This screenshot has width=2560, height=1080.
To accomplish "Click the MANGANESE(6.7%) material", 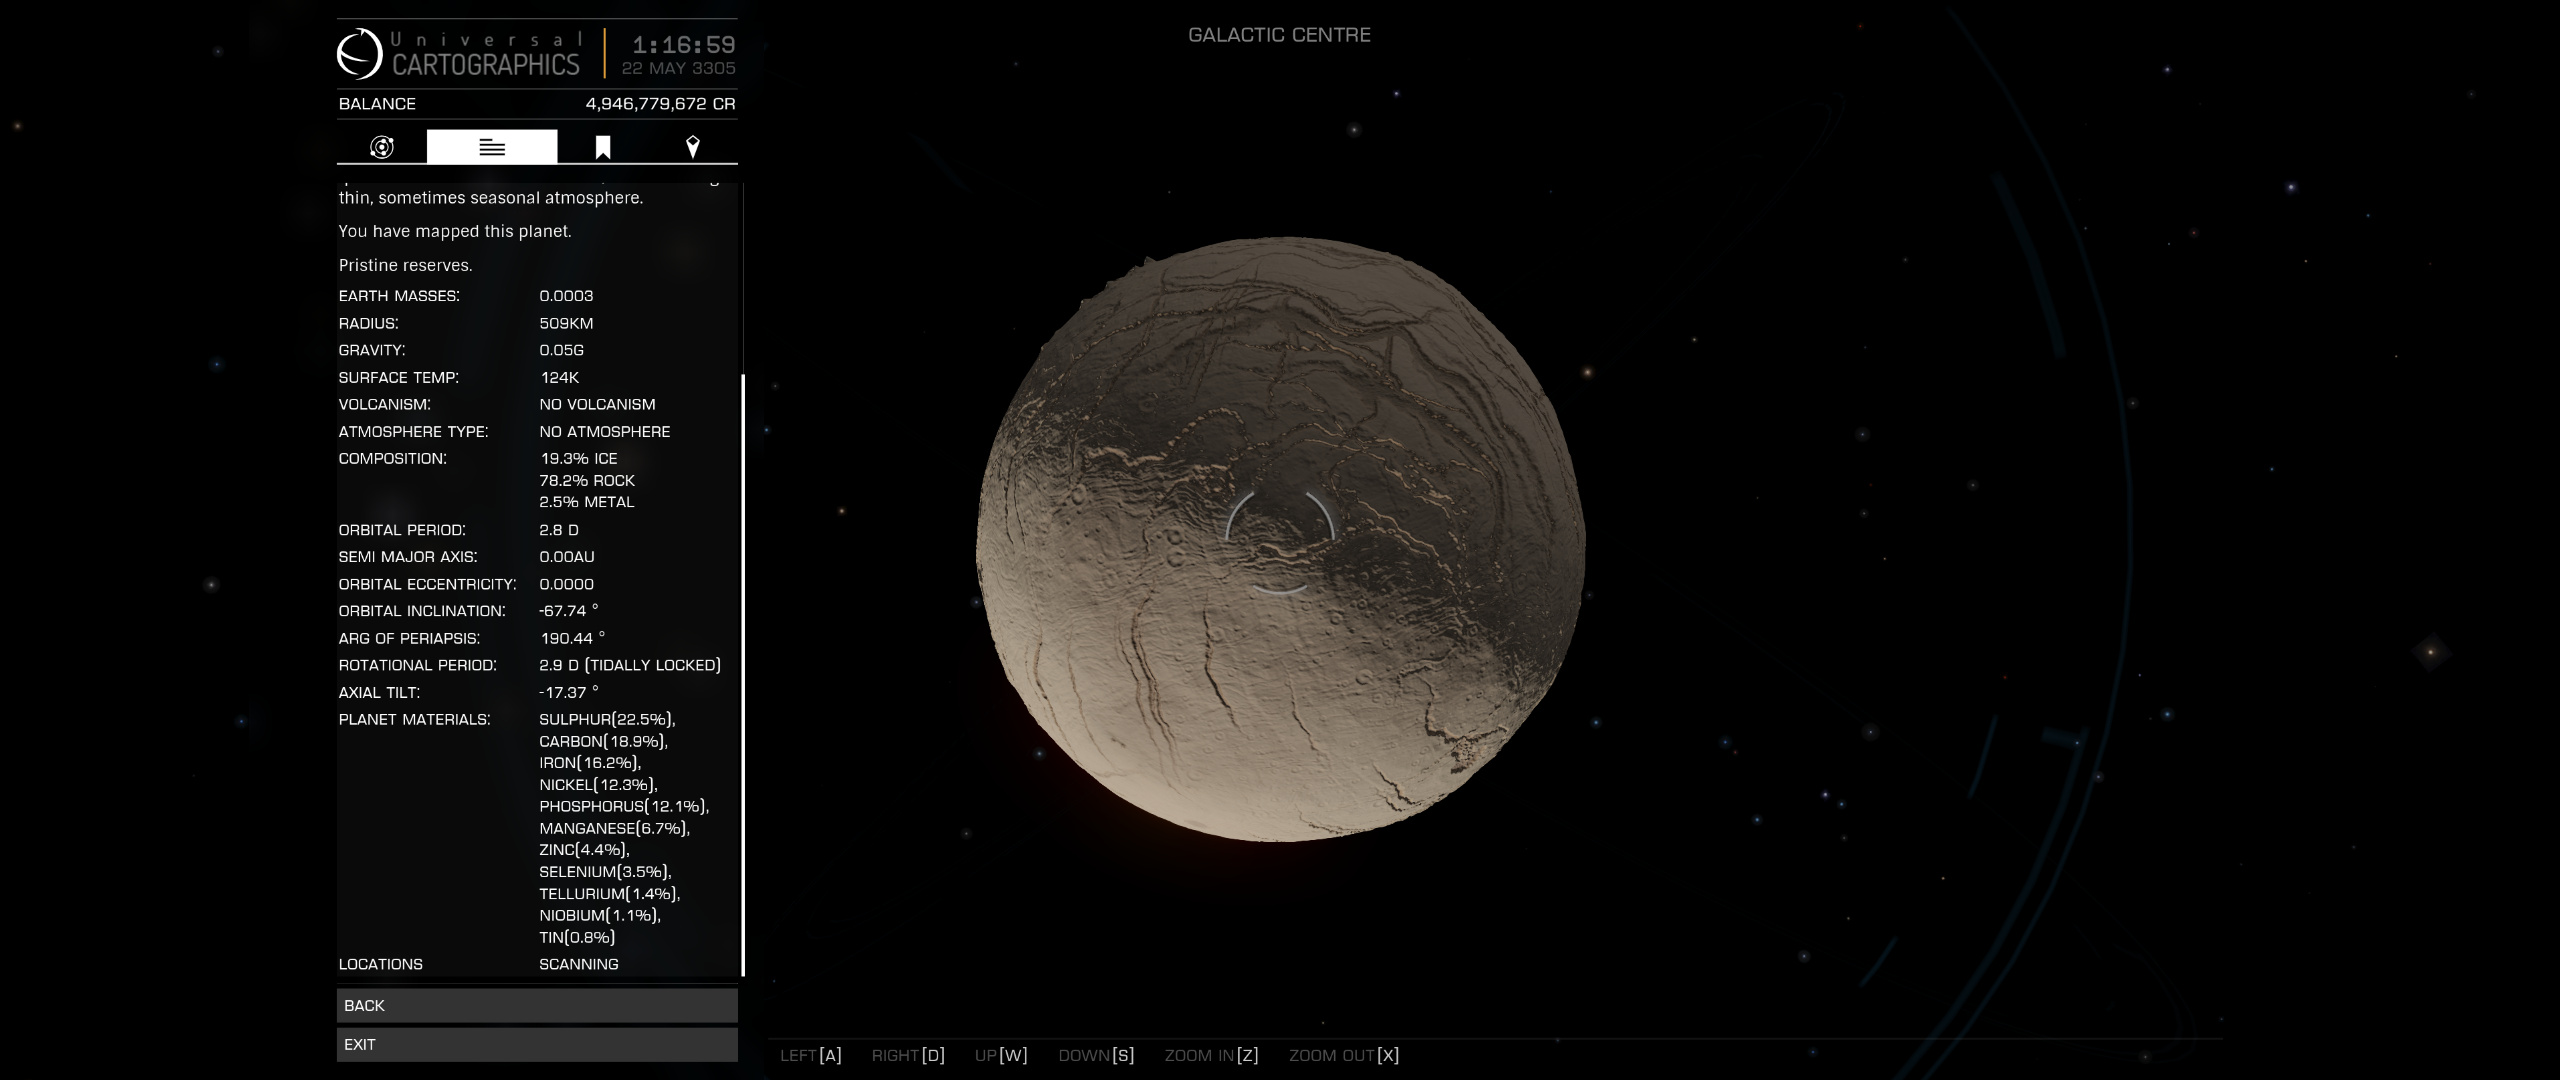I will (x=614, y=828).
